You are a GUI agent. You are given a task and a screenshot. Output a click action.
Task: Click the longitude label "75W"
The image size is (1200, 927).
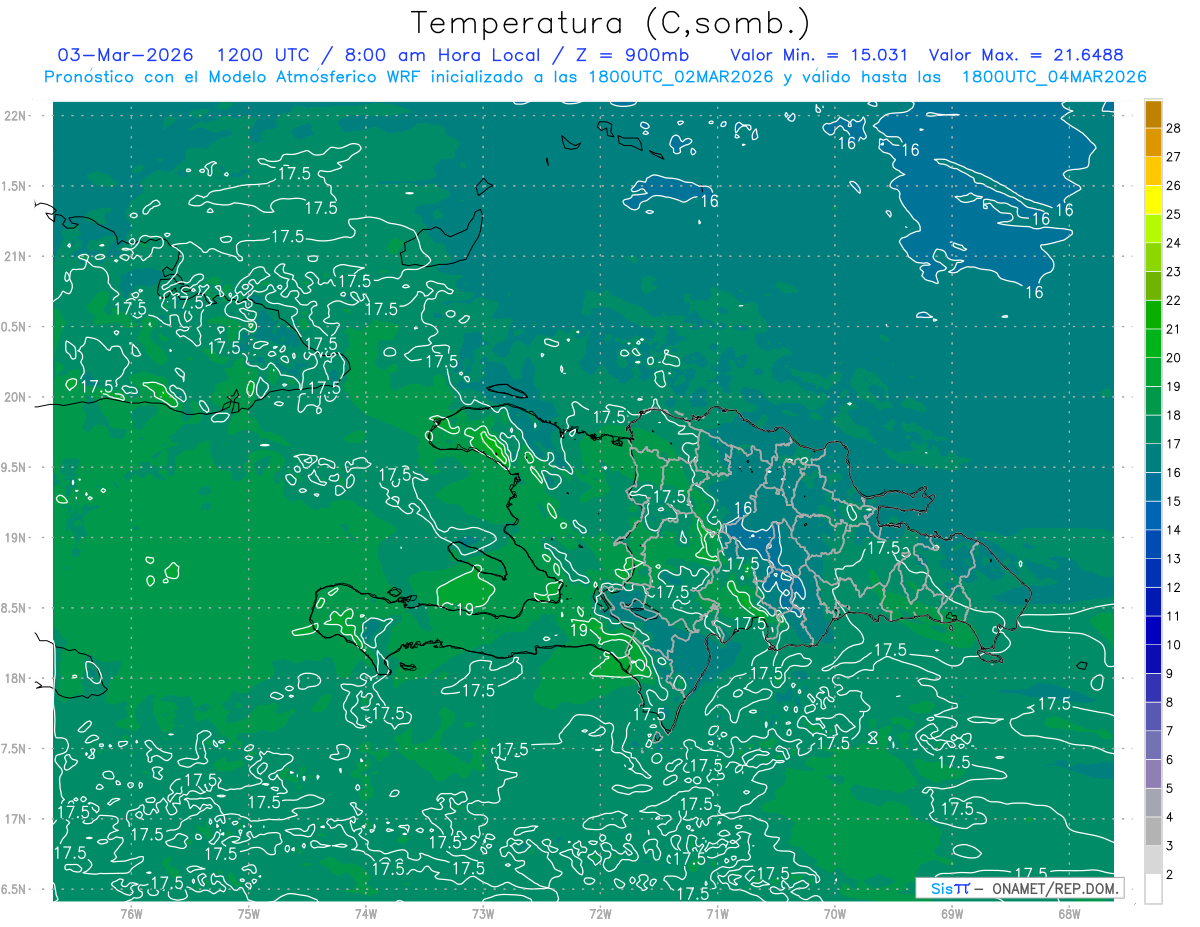[x=249, y=914]
